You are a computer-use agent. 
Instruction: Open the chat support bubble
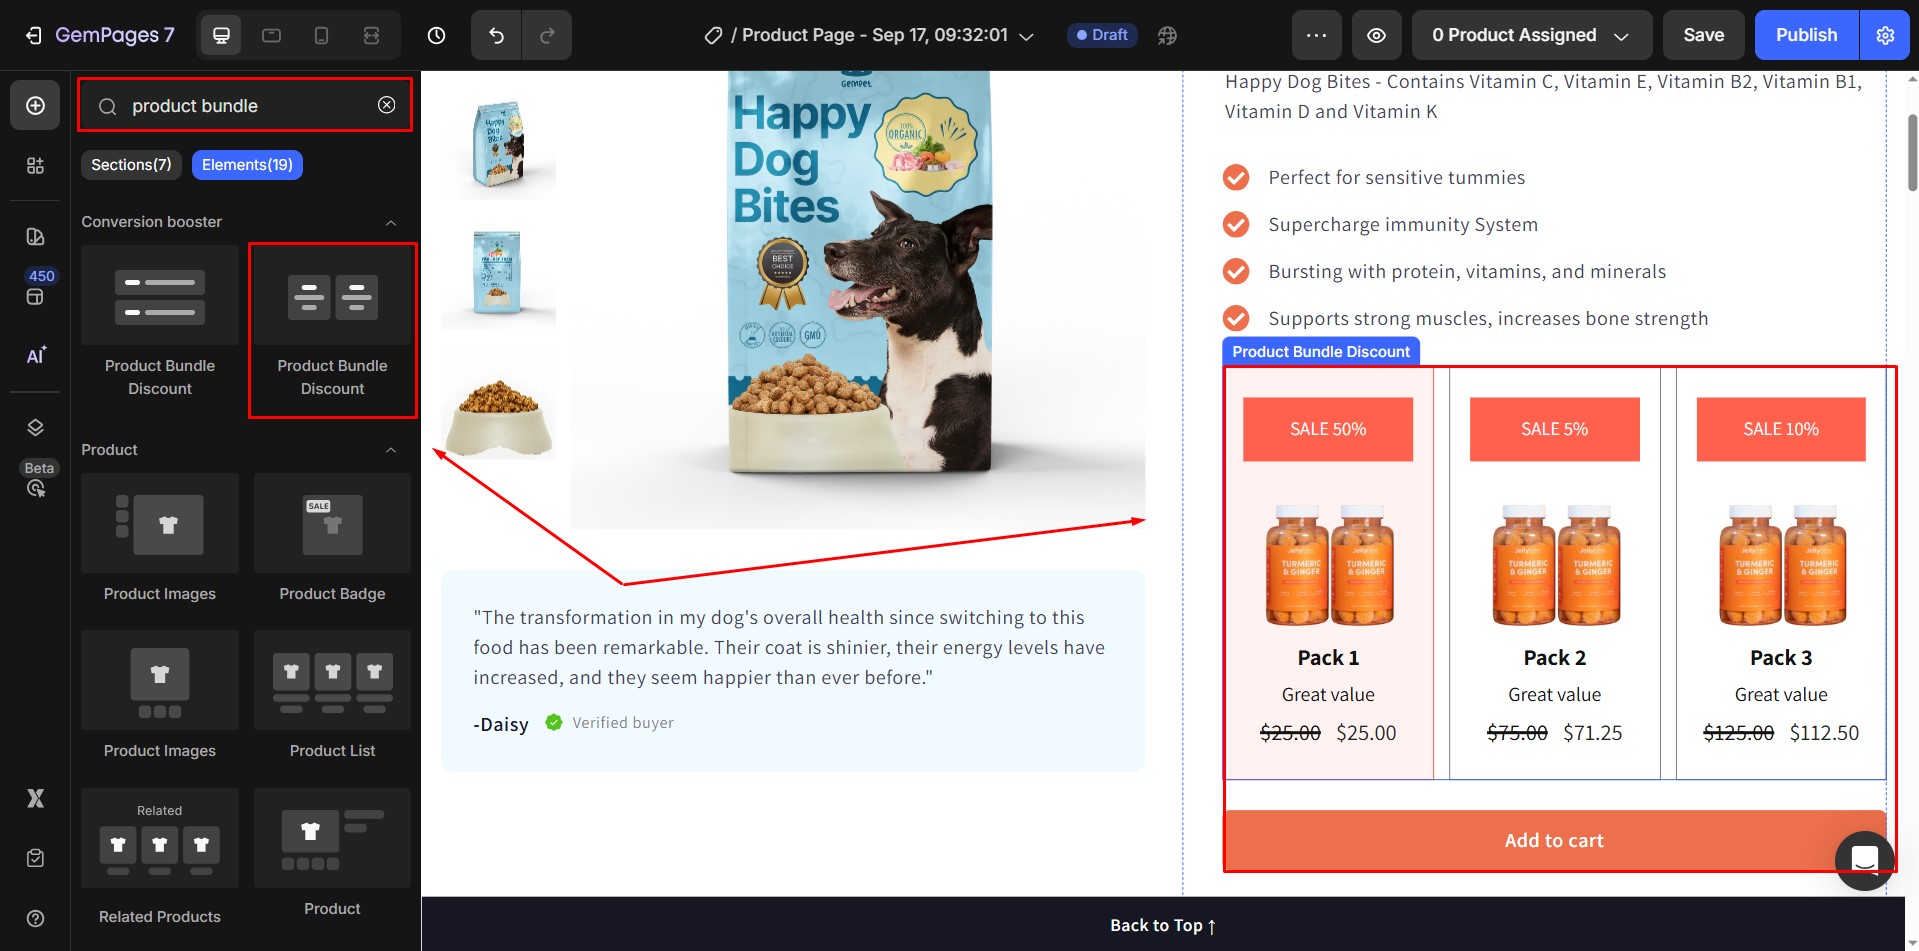(1865, 860)
